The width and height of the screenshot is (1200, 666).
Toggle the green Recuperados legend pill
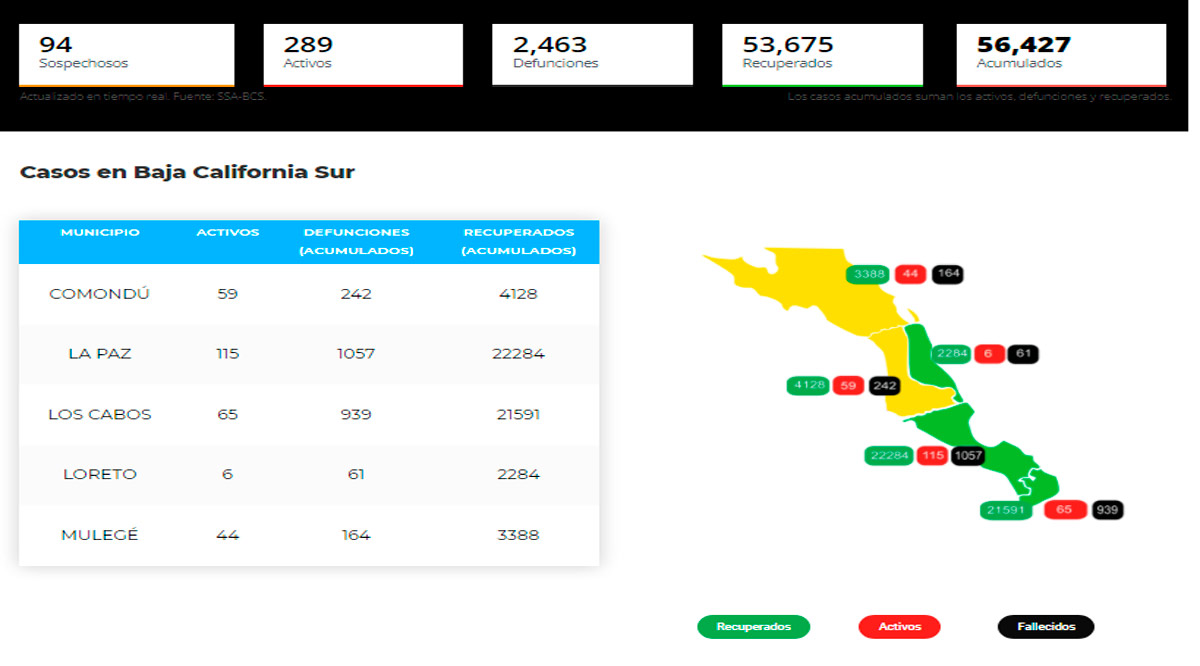[x=753, y=627]
